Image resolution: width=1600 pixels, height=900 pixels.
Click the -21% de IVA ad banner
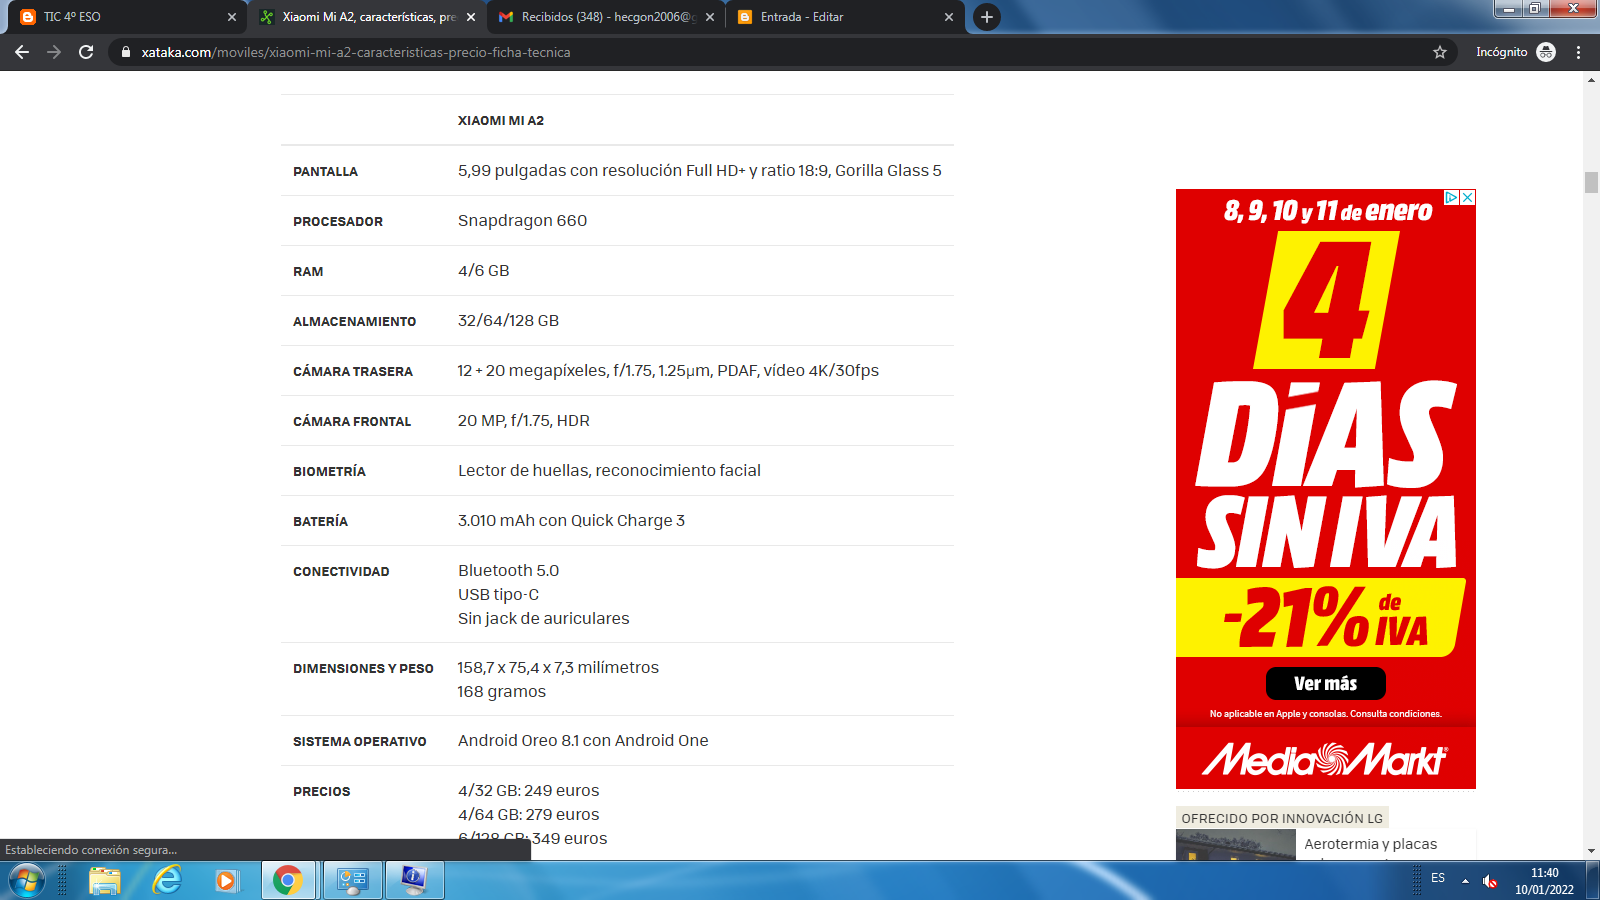click(x=1320, y=617)
